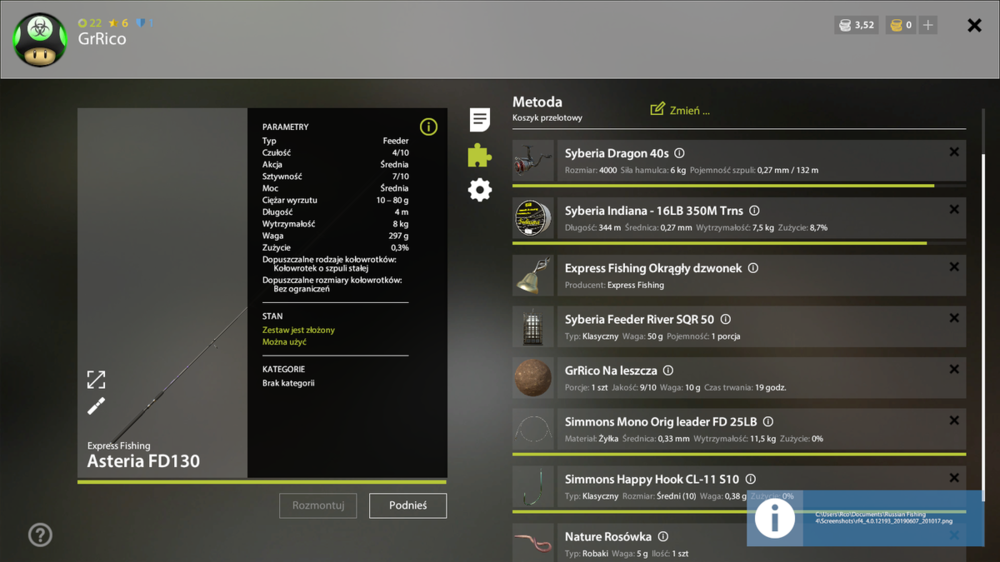Show info for Simmons Mono Orig leader
The image size is (1000, 562).
click(x=768, y=422)
